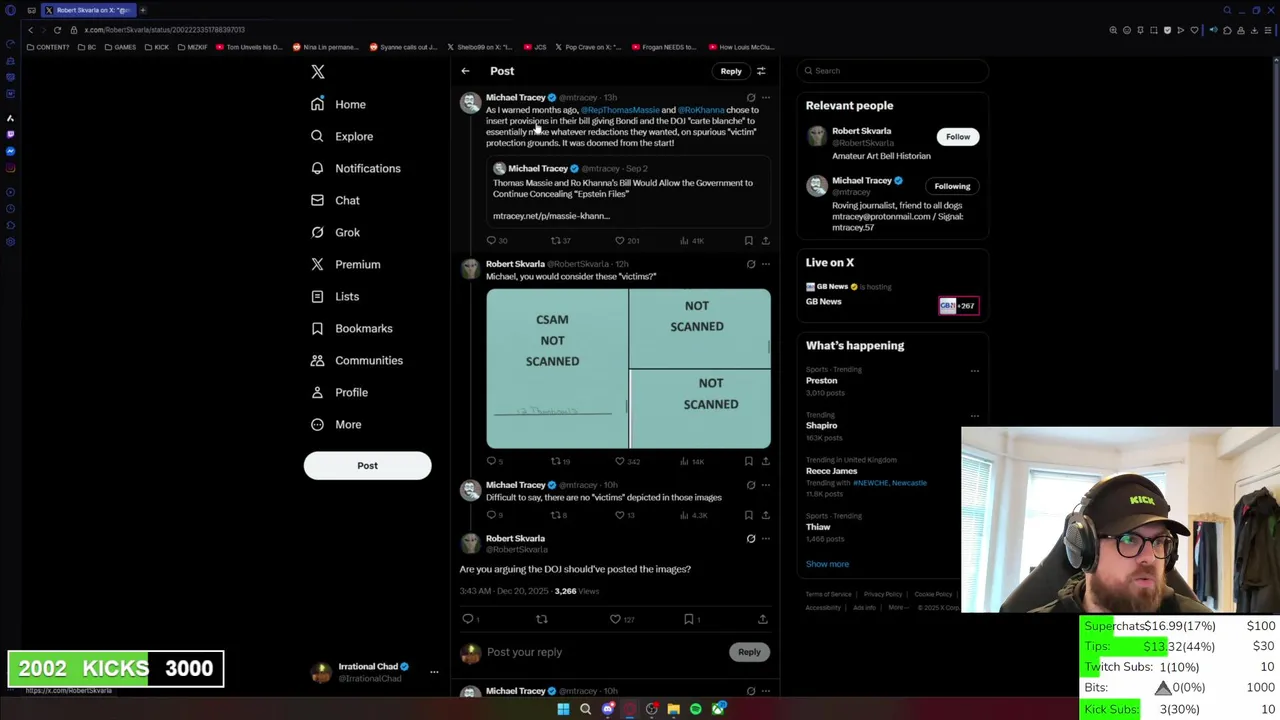Toggle Following for Michael Tracey
Screen dimensions: 1280x720
pos(952,186)
